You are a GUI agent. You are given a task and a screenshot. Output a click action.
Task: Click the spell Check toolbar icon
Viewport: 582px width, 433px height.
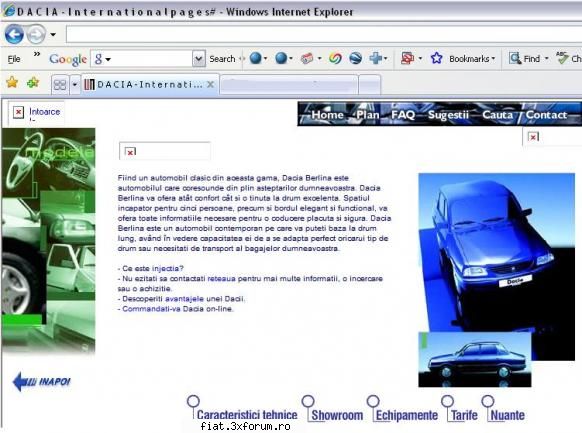click(562, 58)
